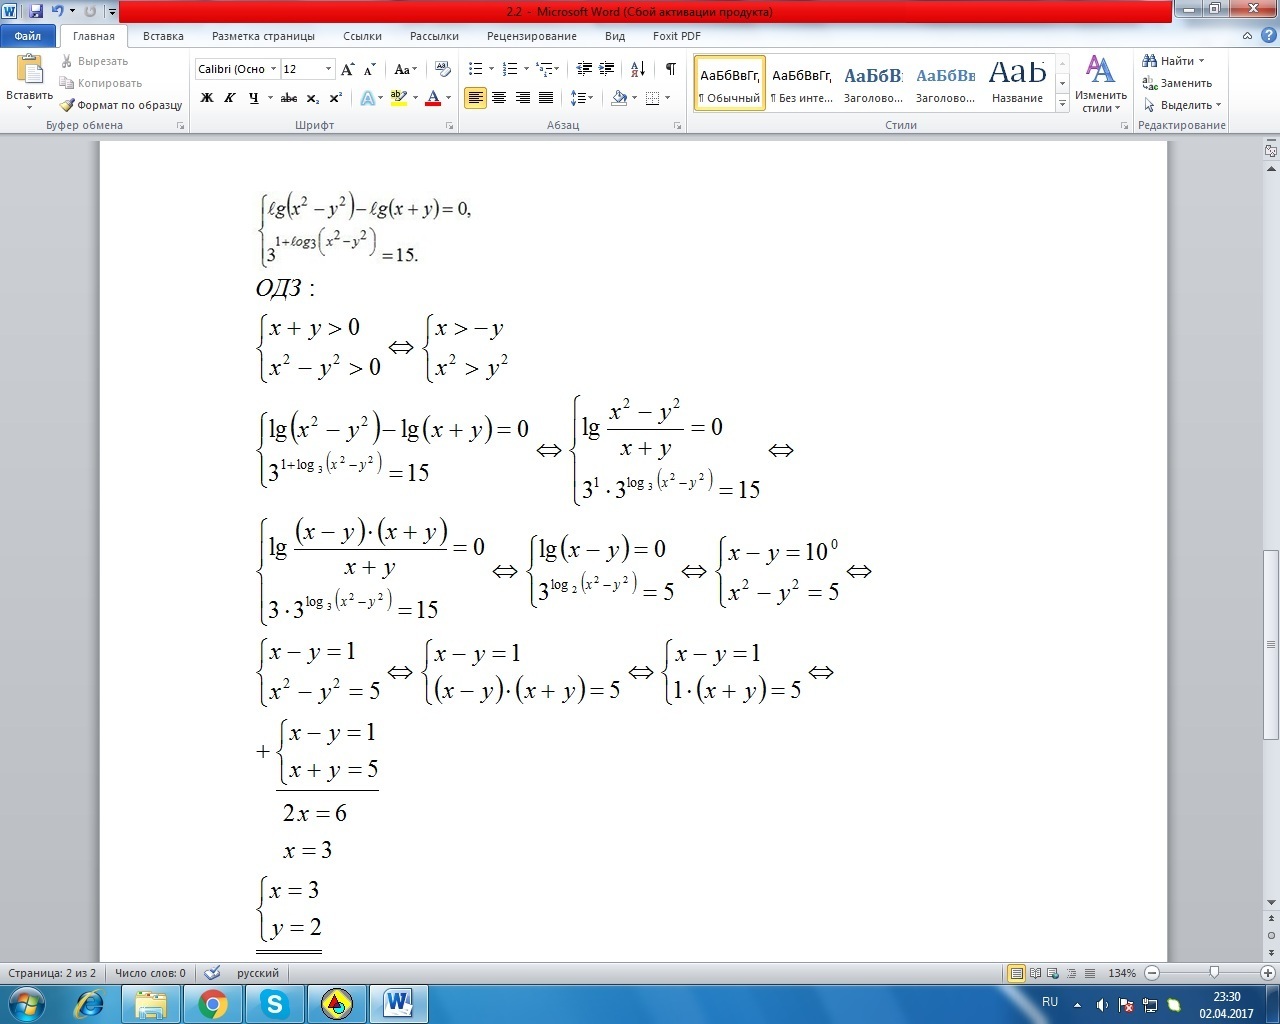The image size is (1280, 1024).
Task: Toggle italic (К) formatting
Action: [230, 98]
